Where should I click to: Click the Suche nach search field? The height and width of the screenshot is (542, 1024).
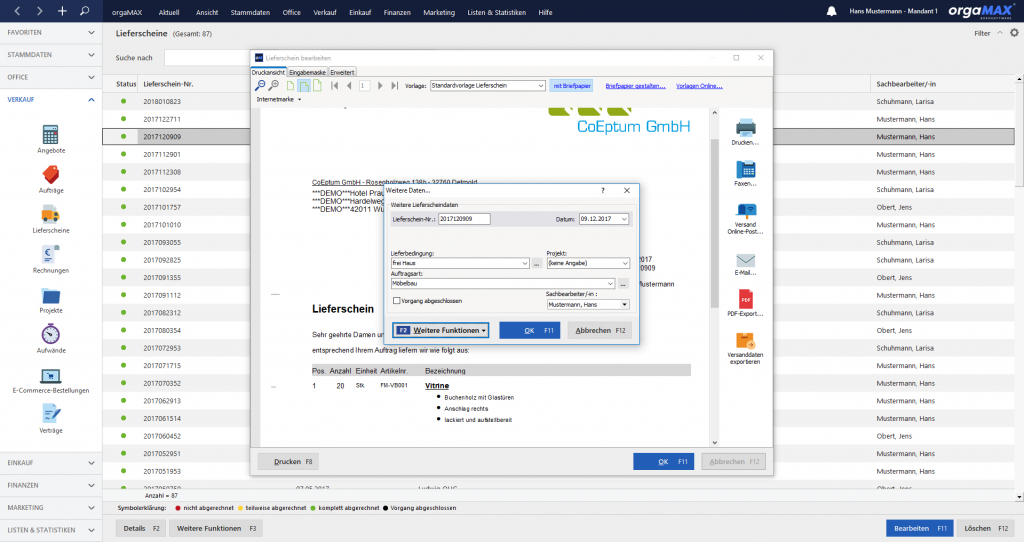pyautogui.click(x=206, y=57)
